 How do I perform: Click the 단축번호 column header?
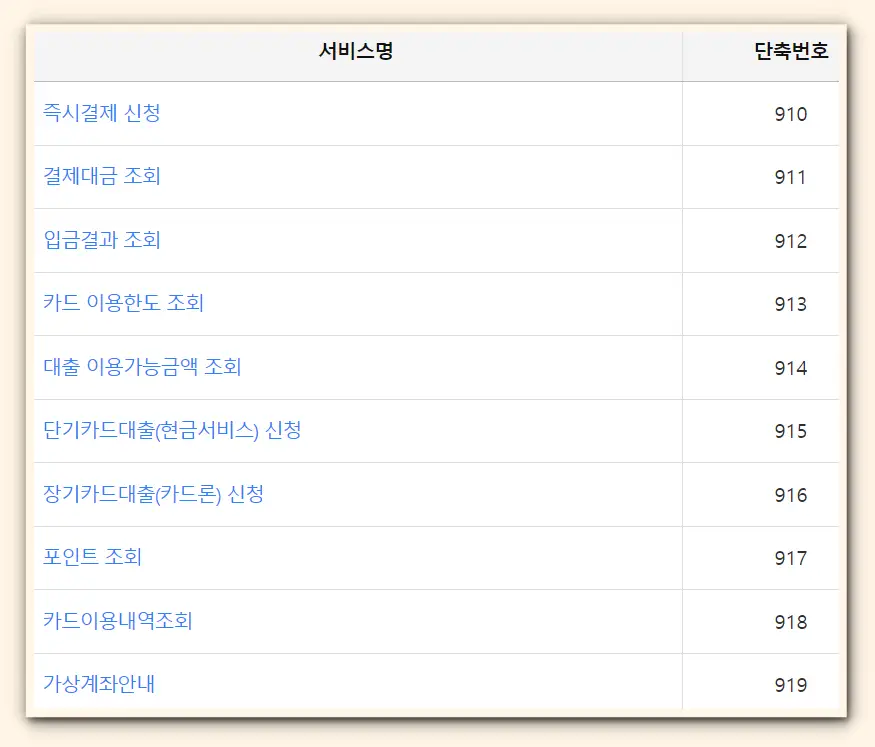tap(791, 51)
